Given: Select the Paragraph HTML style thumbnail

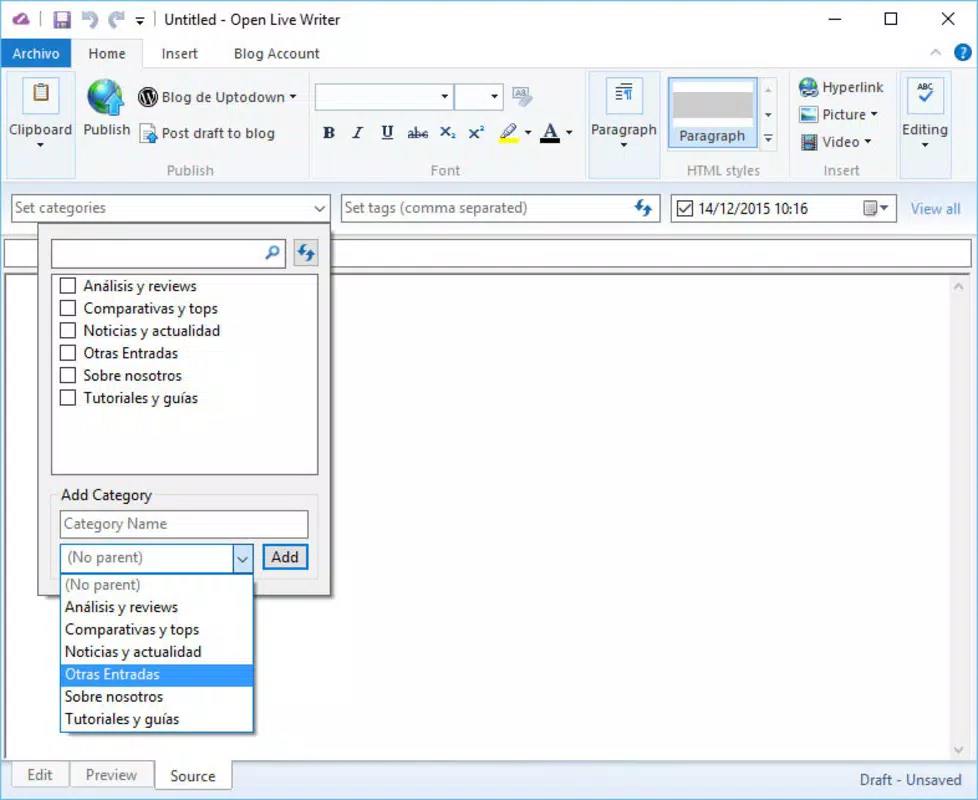Looking at the screenshot, I should [x=712, y=113].
